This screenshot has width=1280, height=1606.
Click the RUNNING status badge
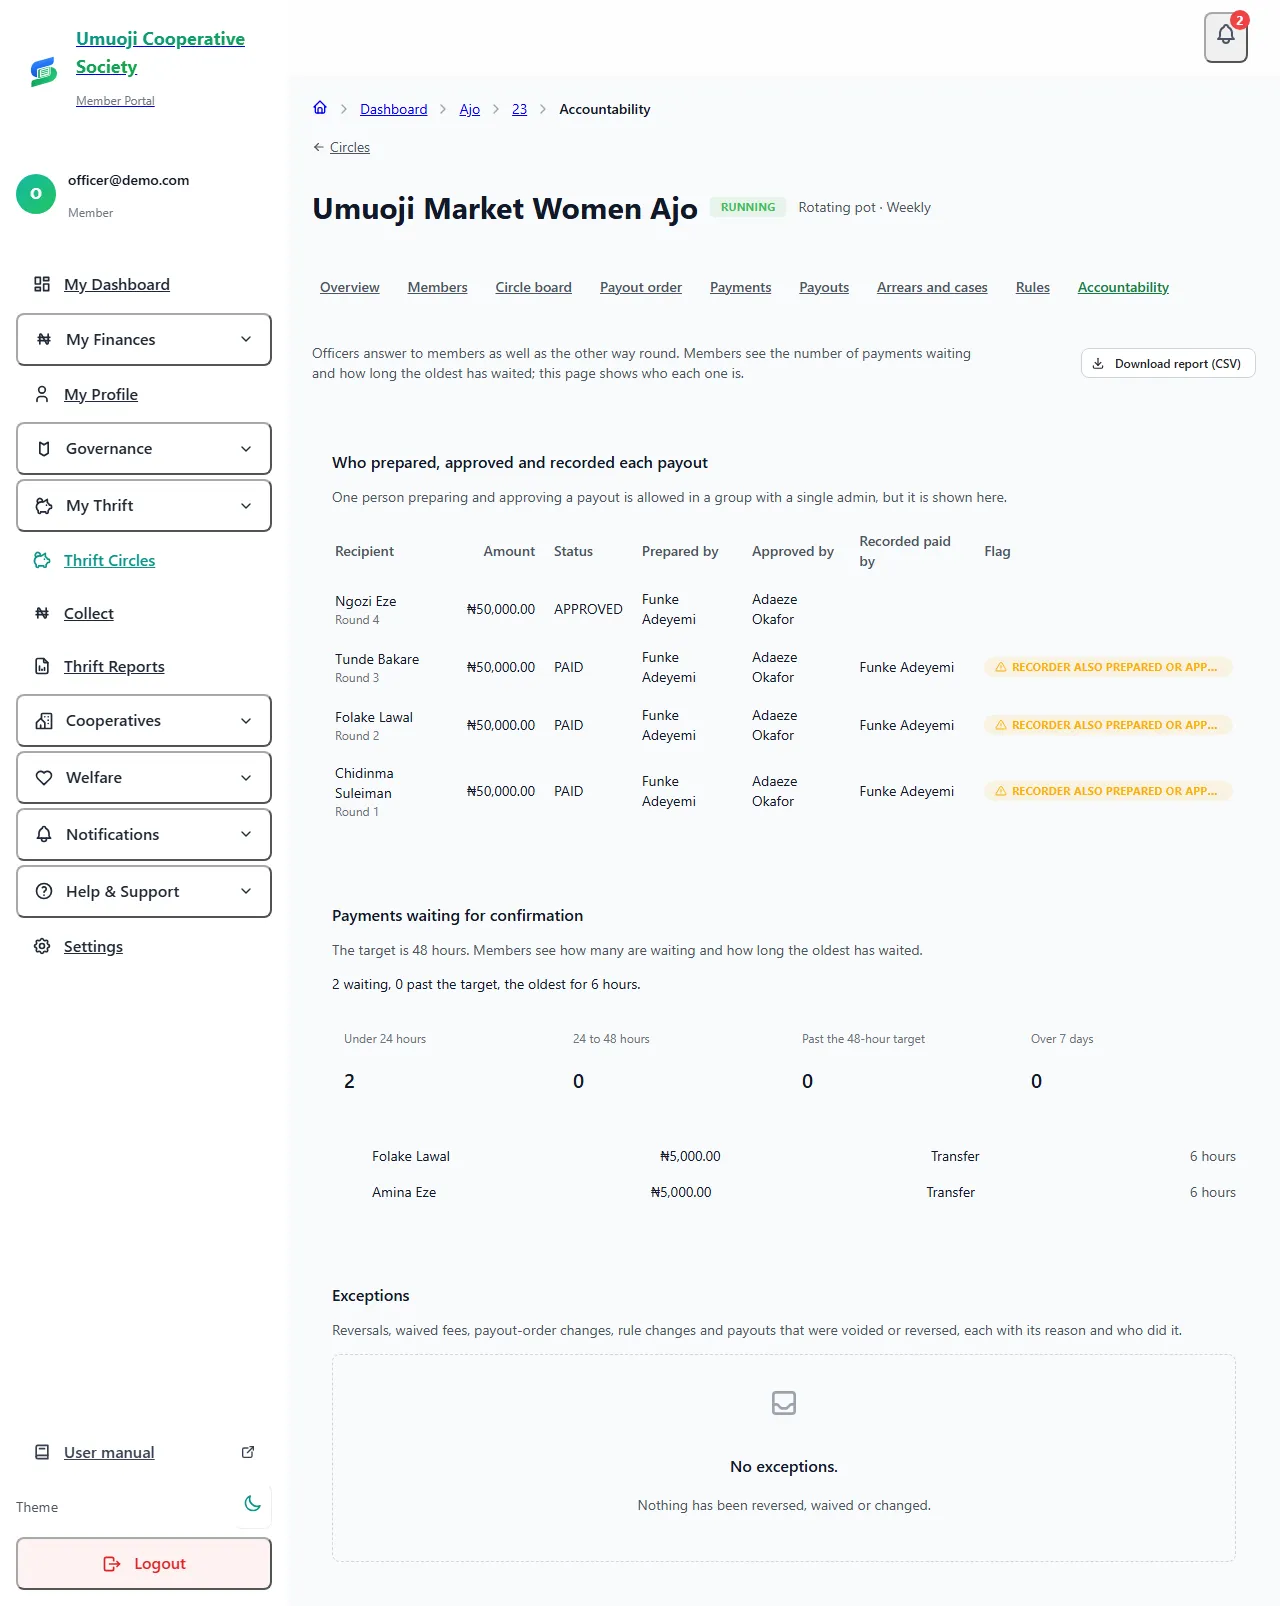click(x=748, y=207)
